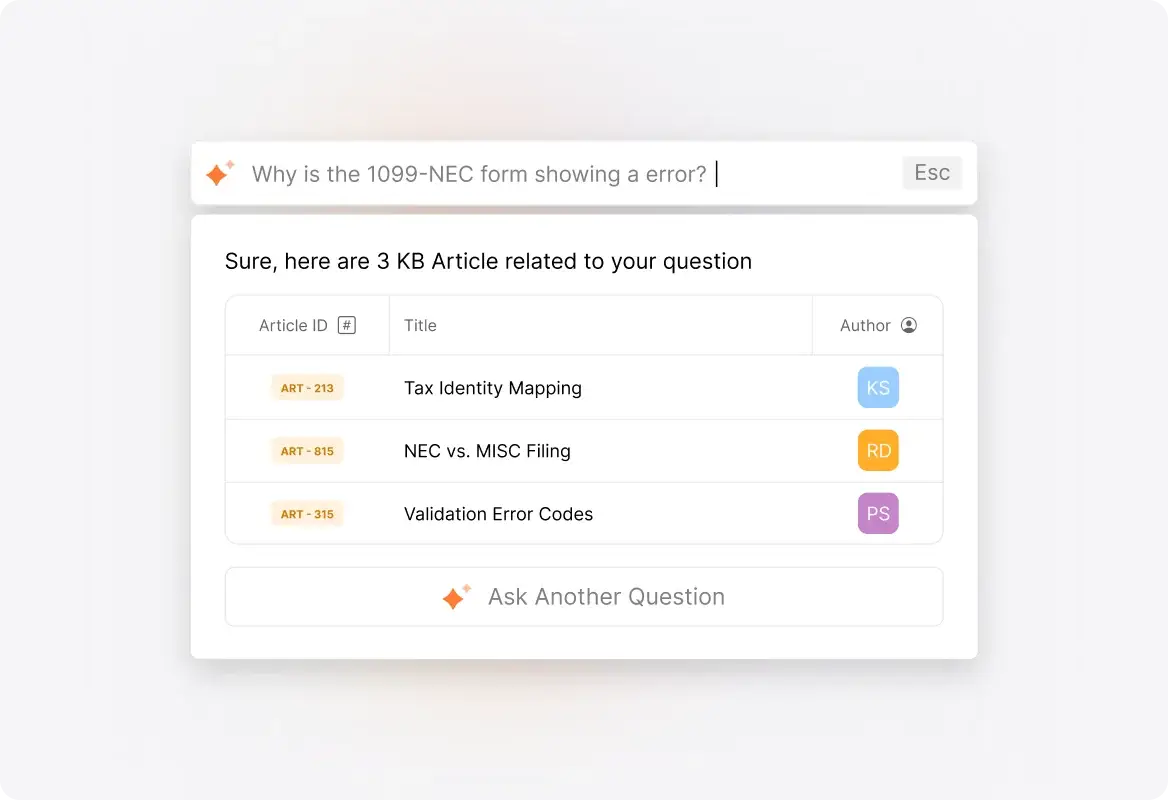Click the PS author avatar
Screen dimensions: 1168x800
[x=878, y=513]
